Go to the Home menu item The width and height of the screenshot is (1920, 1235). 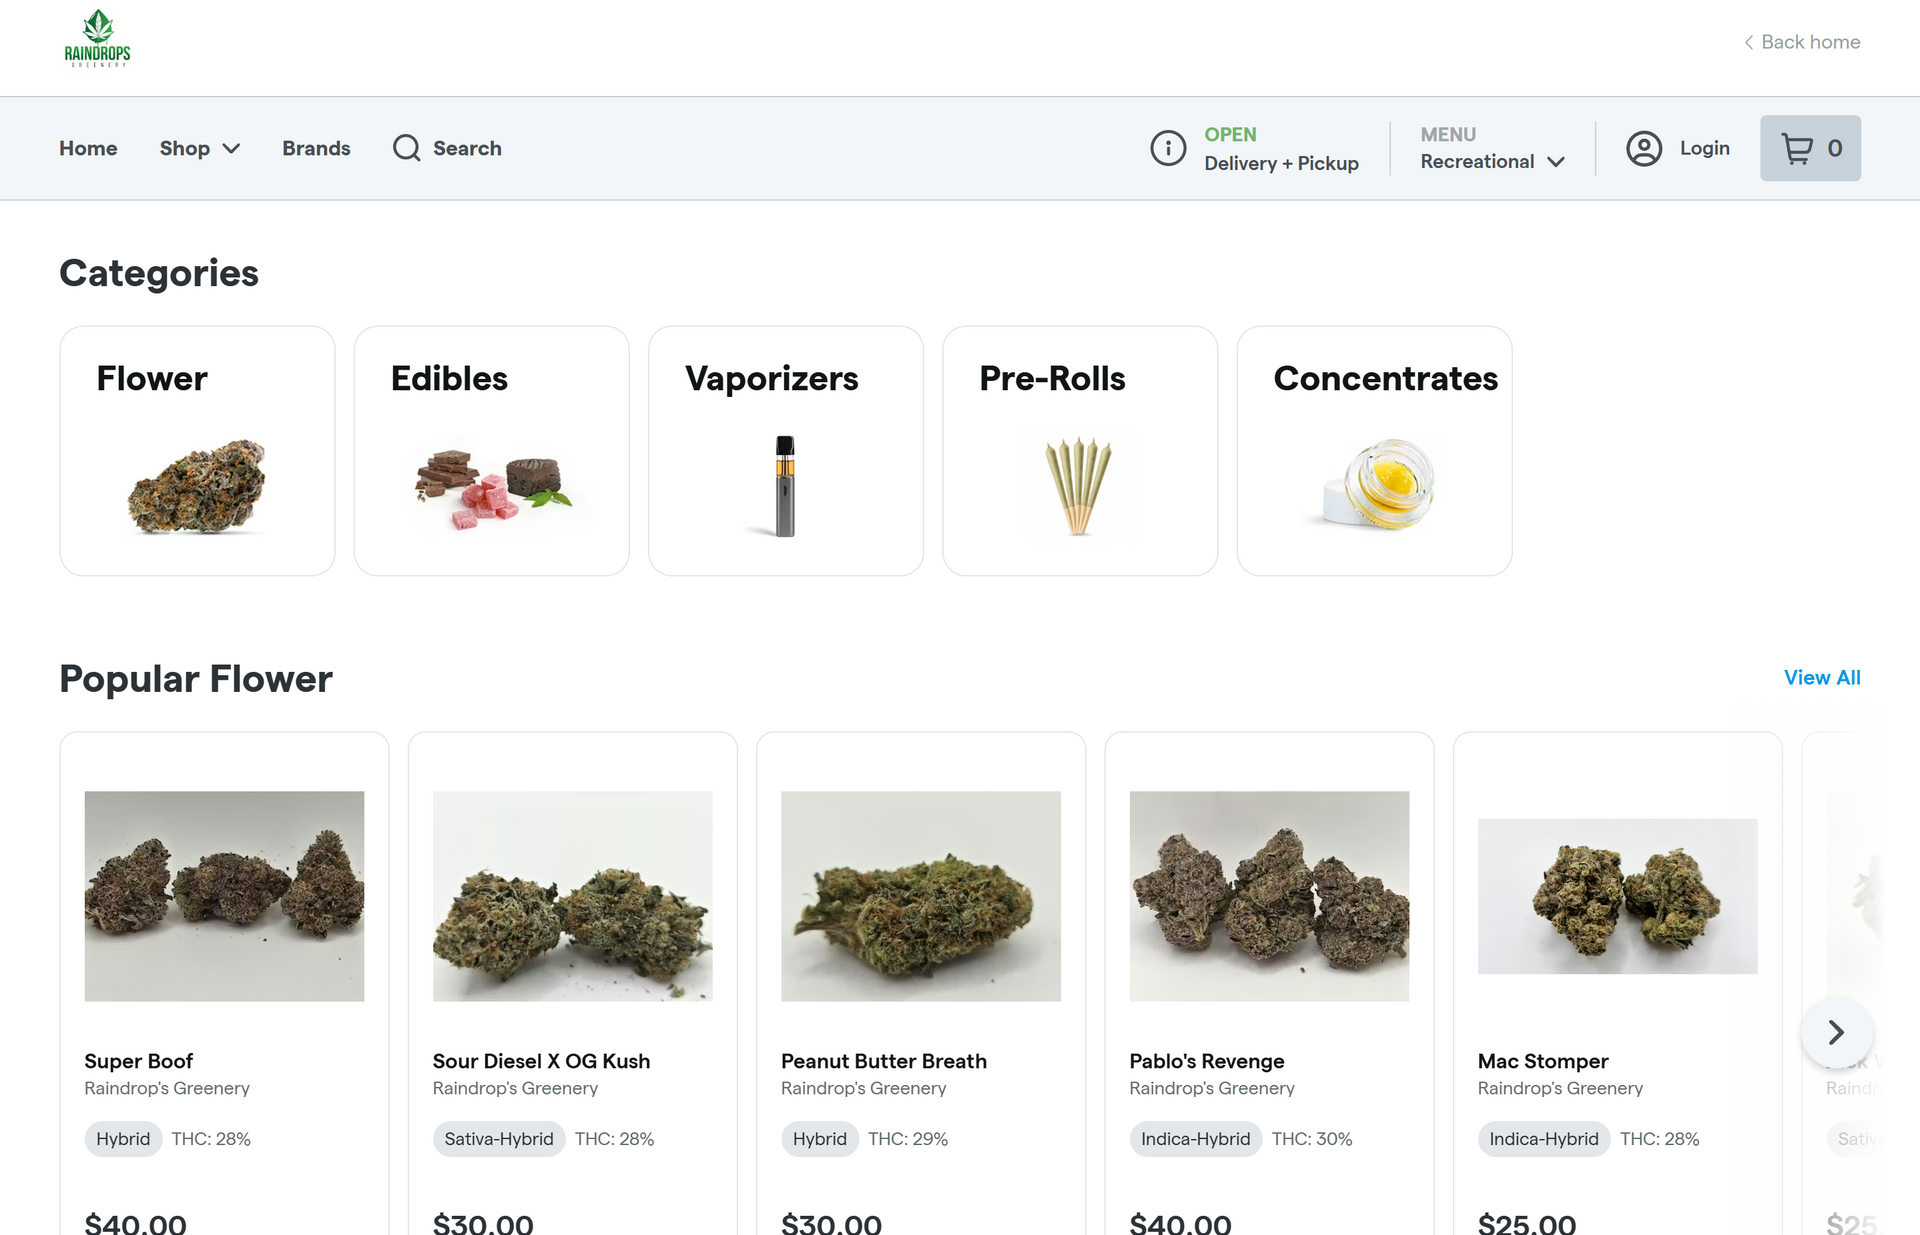88,148
